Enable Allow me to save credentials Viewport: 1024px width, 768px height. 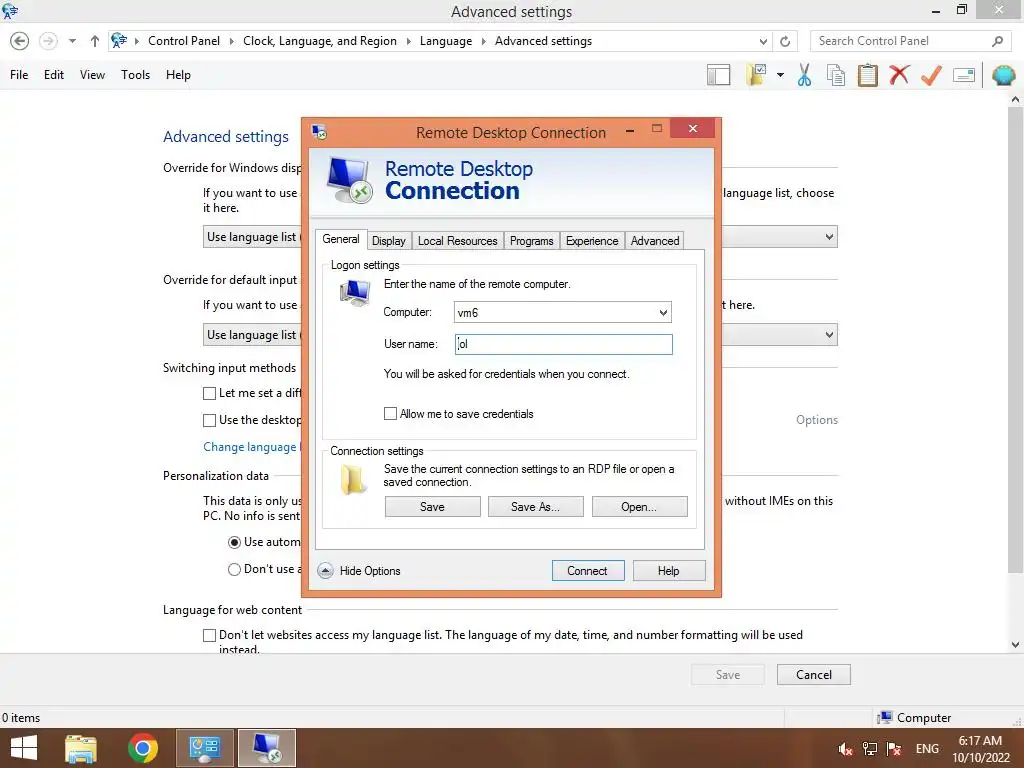391,413
